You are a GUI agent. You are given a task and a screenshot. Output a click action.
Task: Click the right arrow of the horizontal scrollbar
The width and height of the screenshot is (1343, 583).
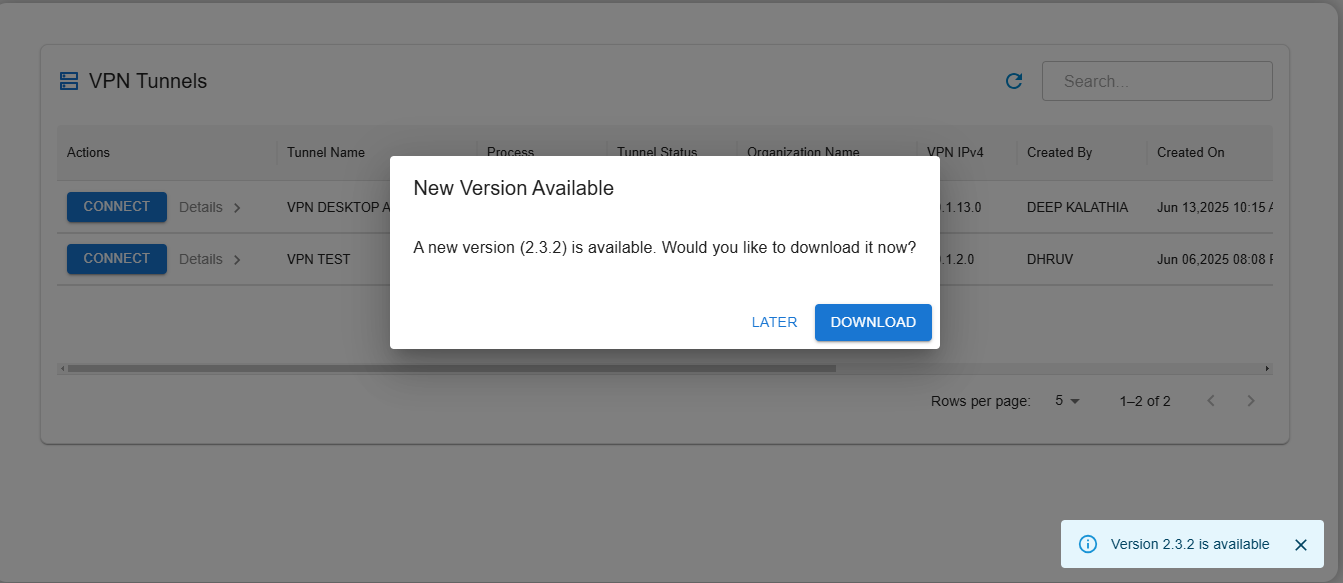tap(1267, 368)
